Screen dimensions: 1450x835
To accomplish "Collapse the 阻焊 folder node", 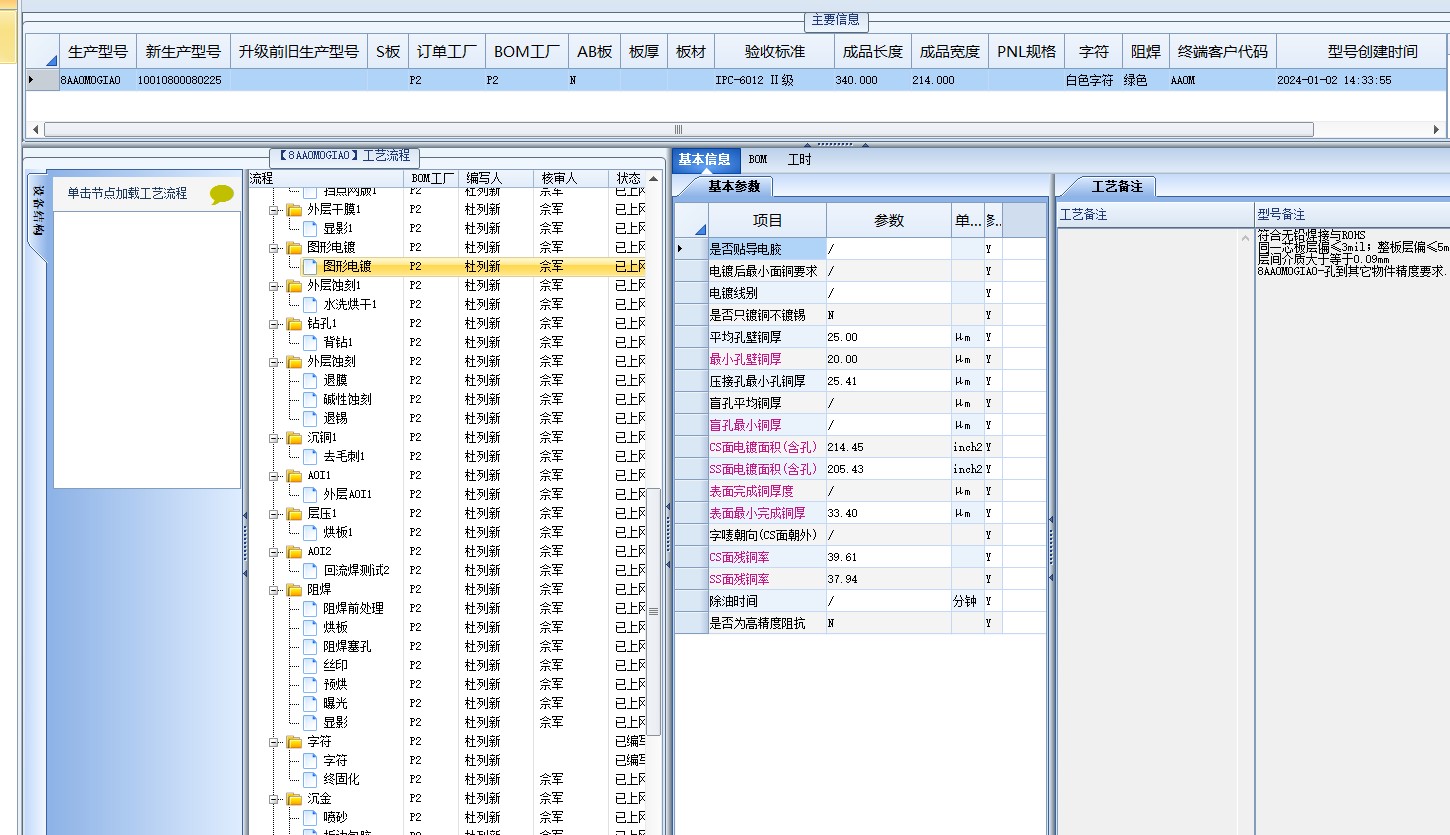I will click(273, 591).
